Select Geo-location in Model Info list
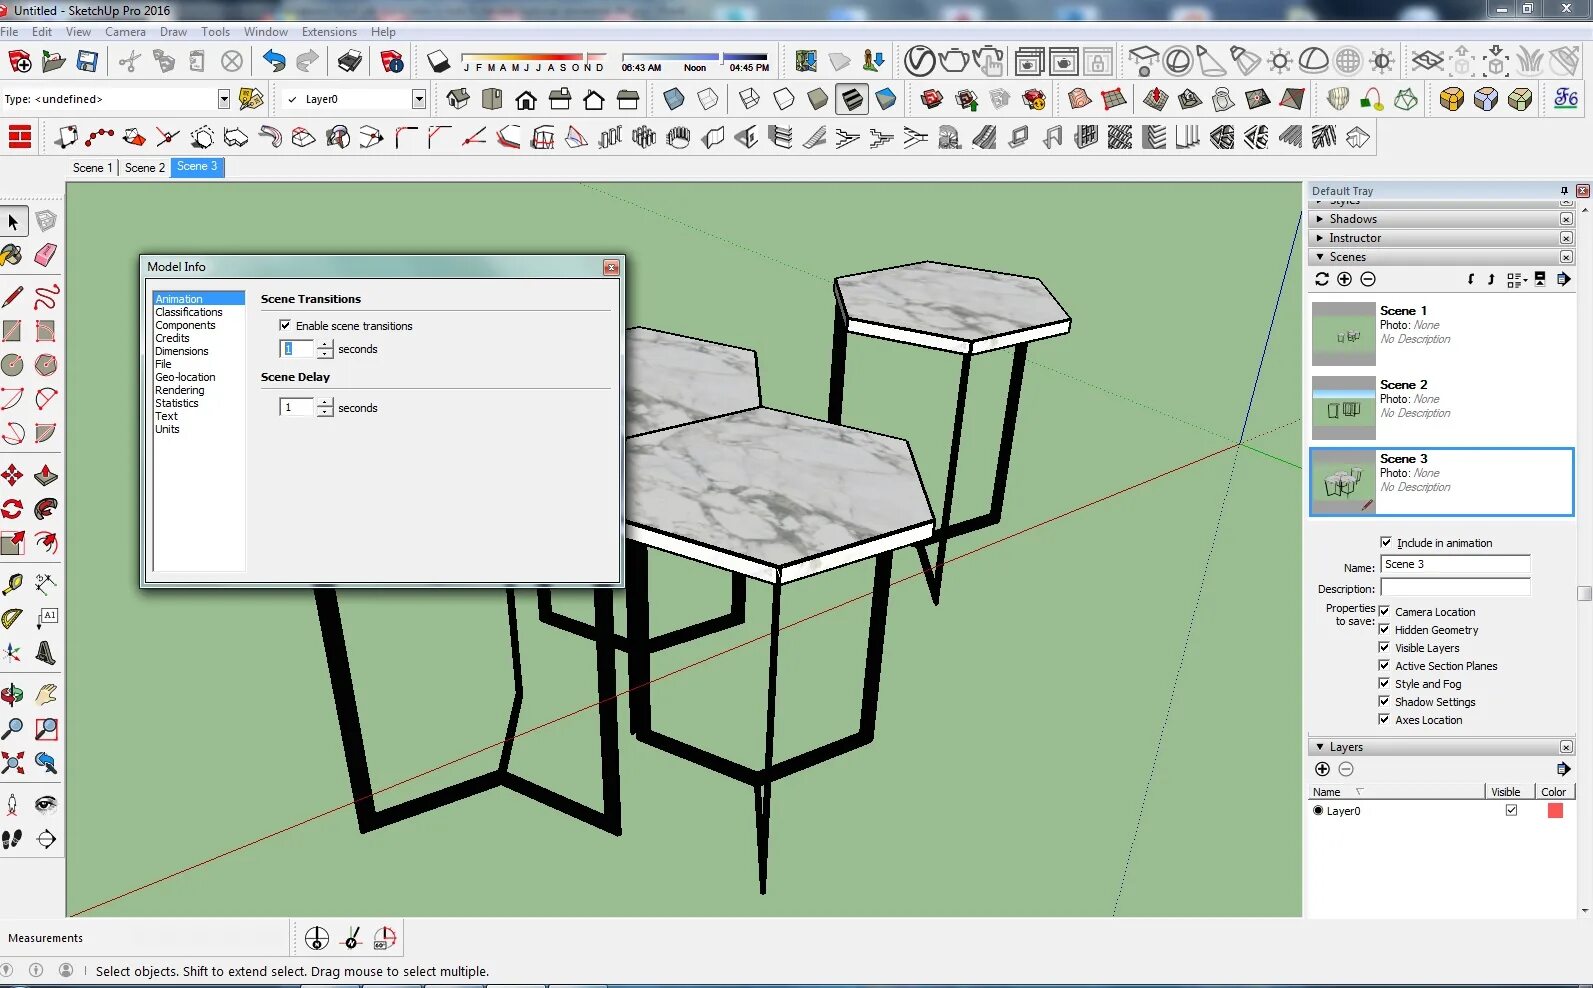The width and height of the screenshot is (1593, 988). point(185,377)
